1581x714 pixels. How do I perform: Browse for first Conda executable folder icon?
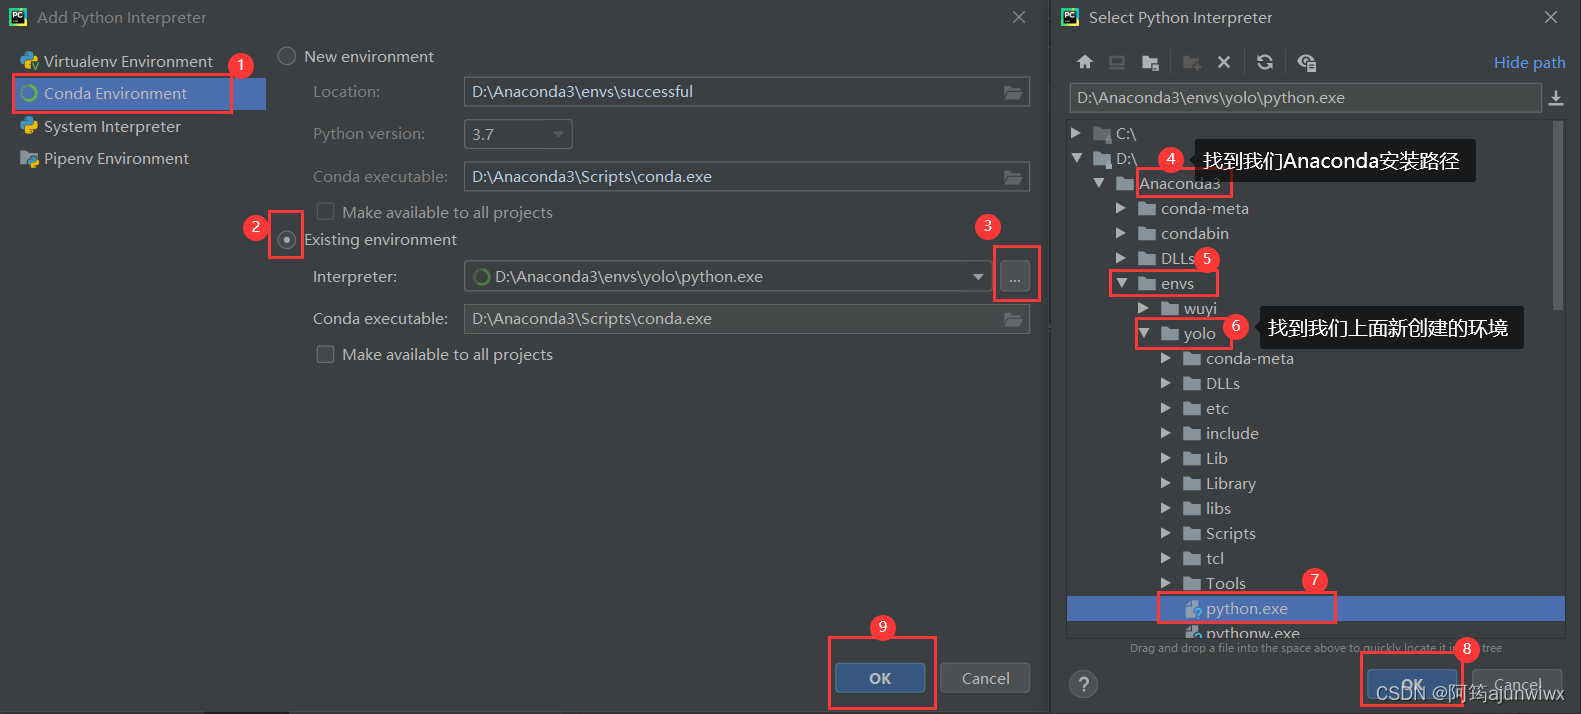tap(1013, 177)
